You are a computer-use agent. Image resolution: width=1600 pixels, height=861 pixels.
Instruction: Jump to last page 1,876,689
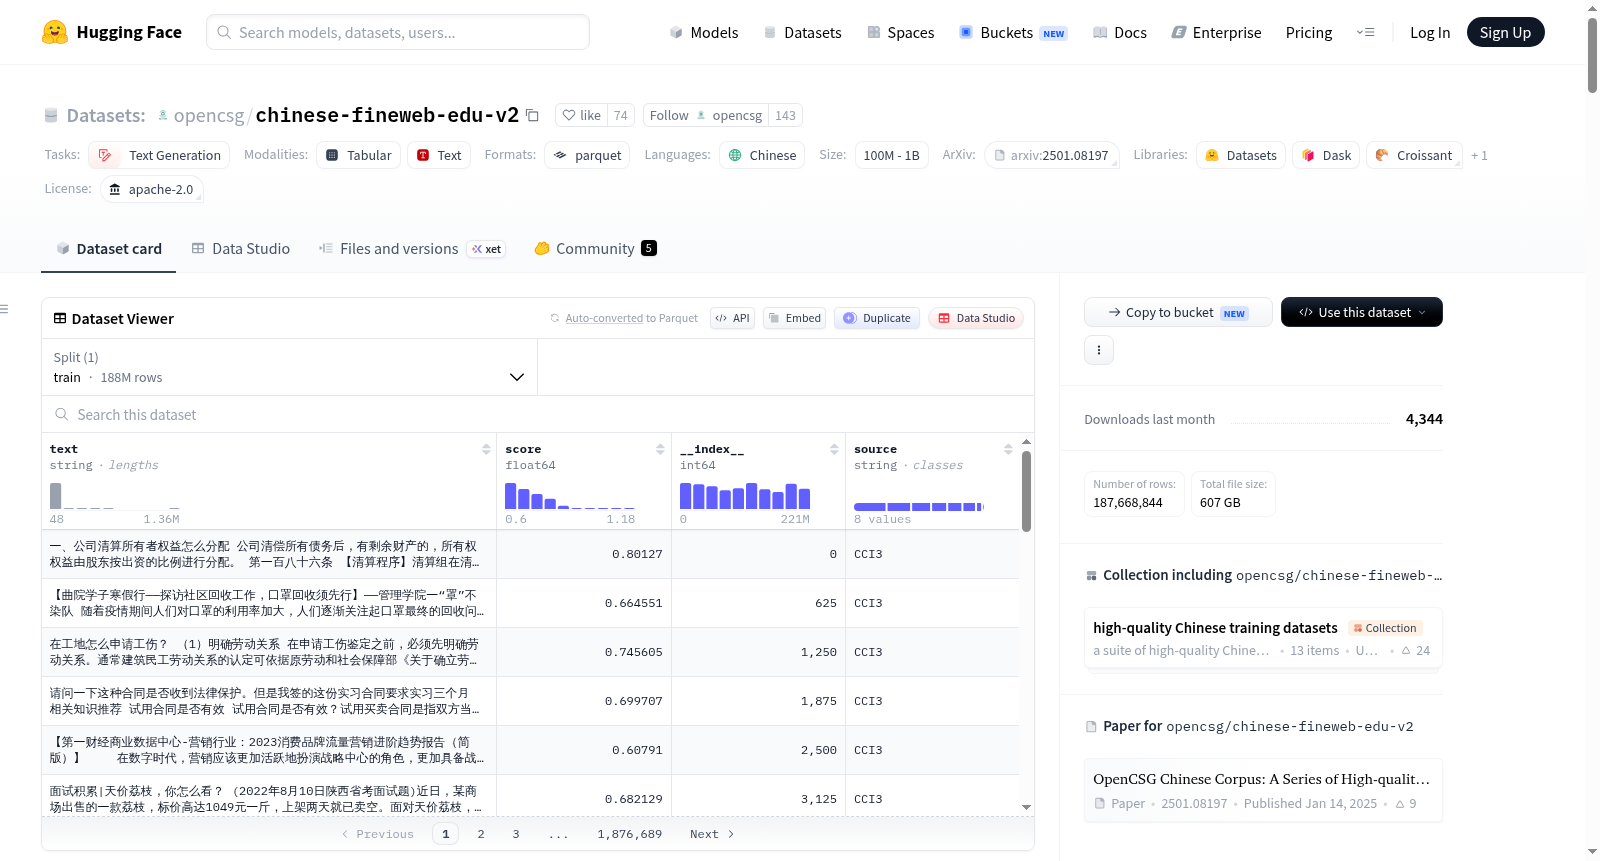[630, 834]
